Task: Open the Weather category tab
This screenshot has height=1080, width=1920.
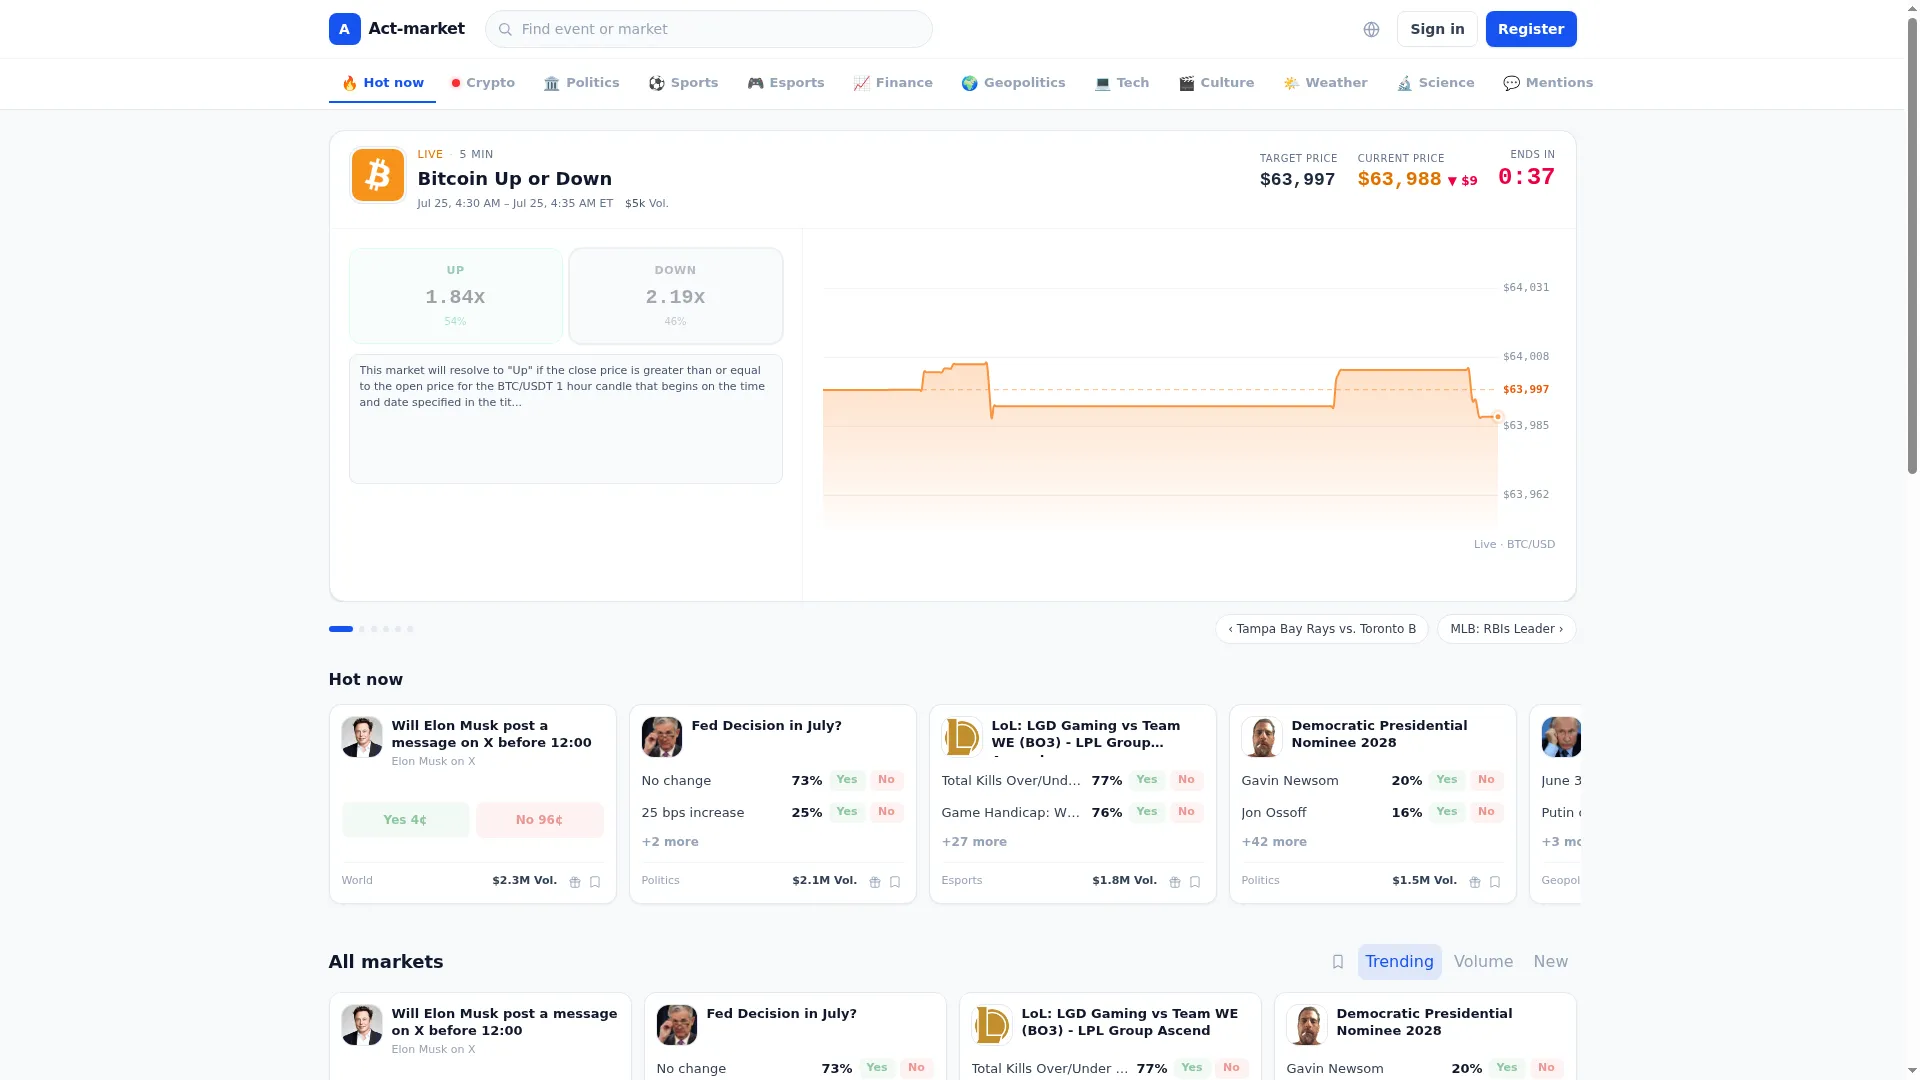Action: point(1325,83)
